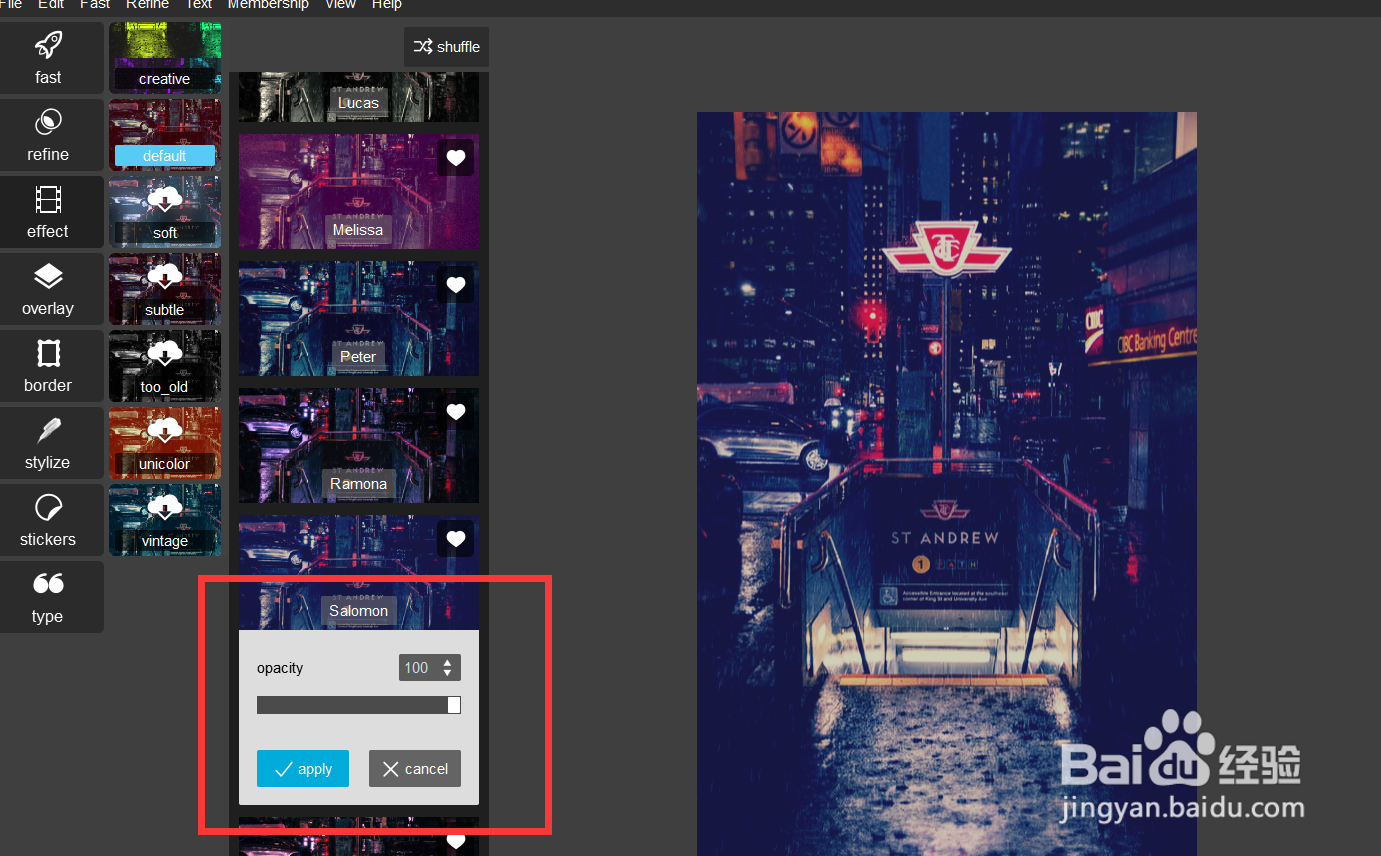
Task: Apply the Lucas effect preset
Action: pos(359,97)
